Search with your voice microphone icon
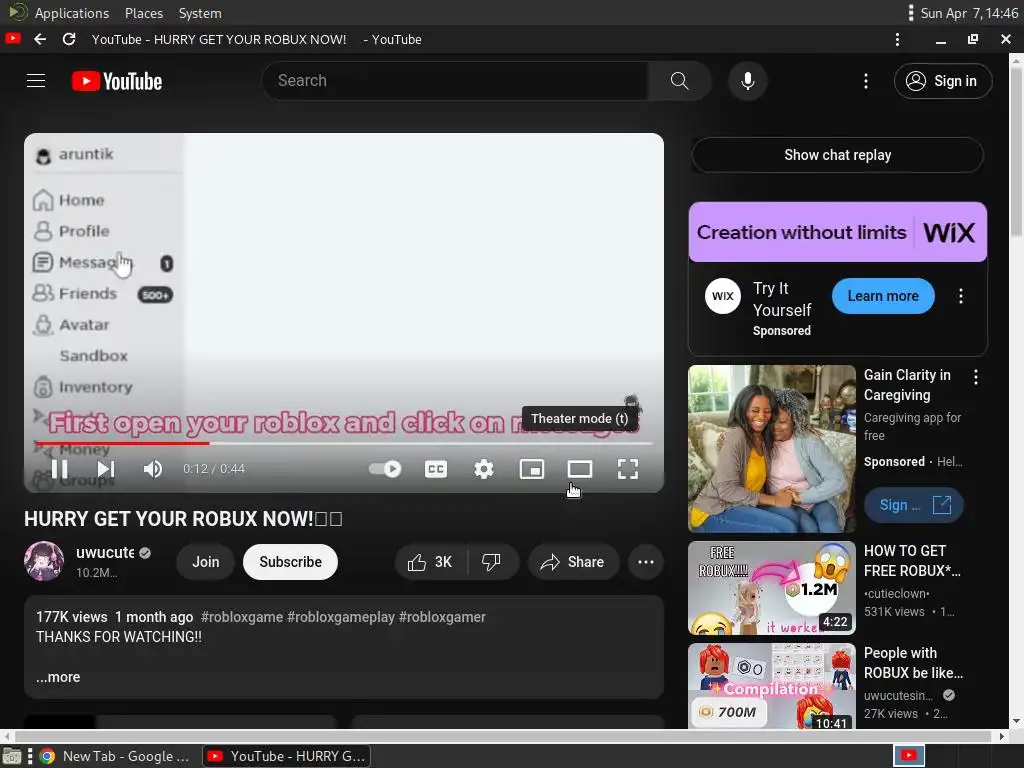 [748, 81]
